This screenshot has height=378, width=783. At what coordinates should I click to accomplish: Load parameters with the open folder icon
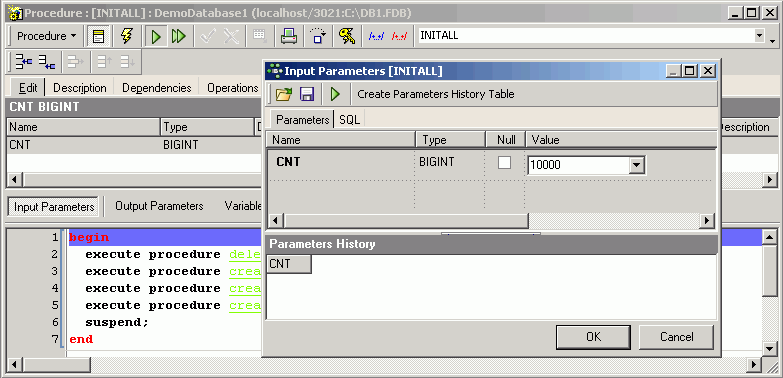click(x=284, y=94)
